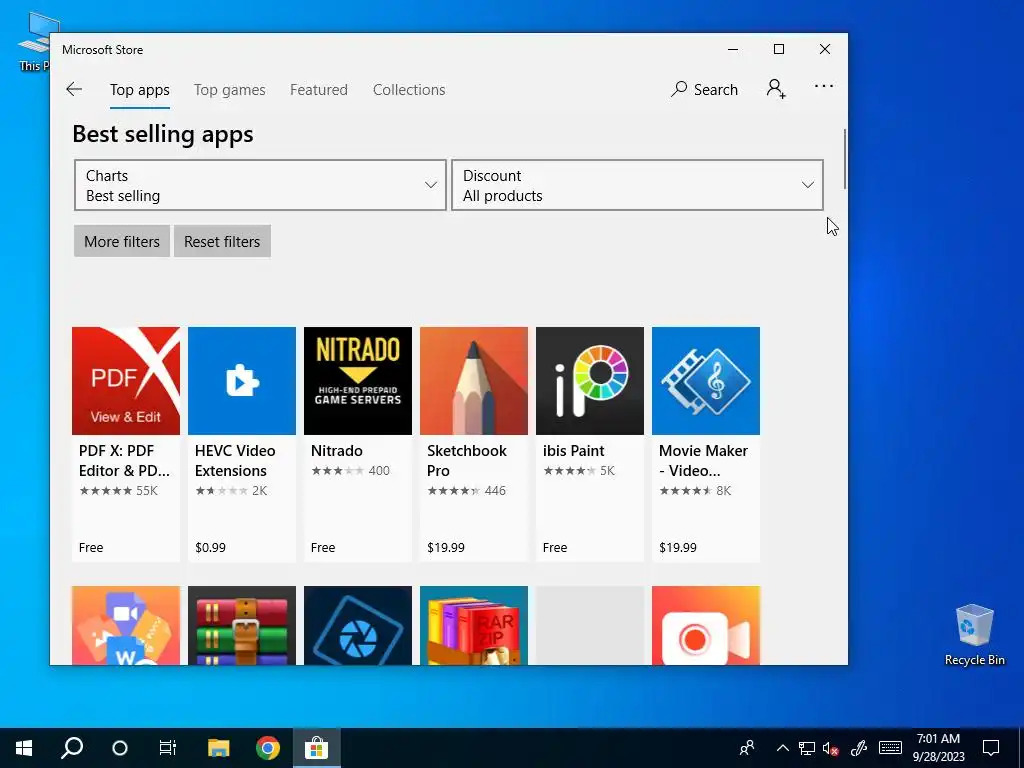This screenshot has height=768, width=1024.
Task: Open the Search in Microsoft Store
Action: pos(705,89)
